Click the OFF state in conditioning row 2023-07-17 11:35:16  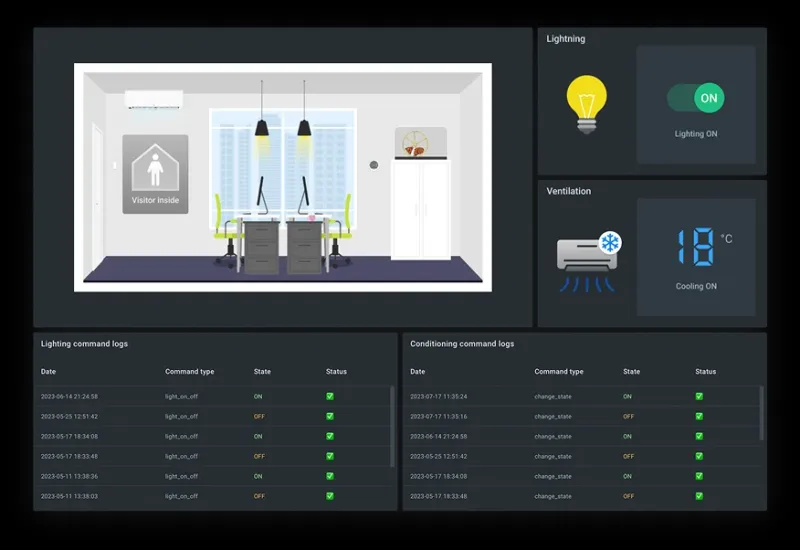(629, 416)
